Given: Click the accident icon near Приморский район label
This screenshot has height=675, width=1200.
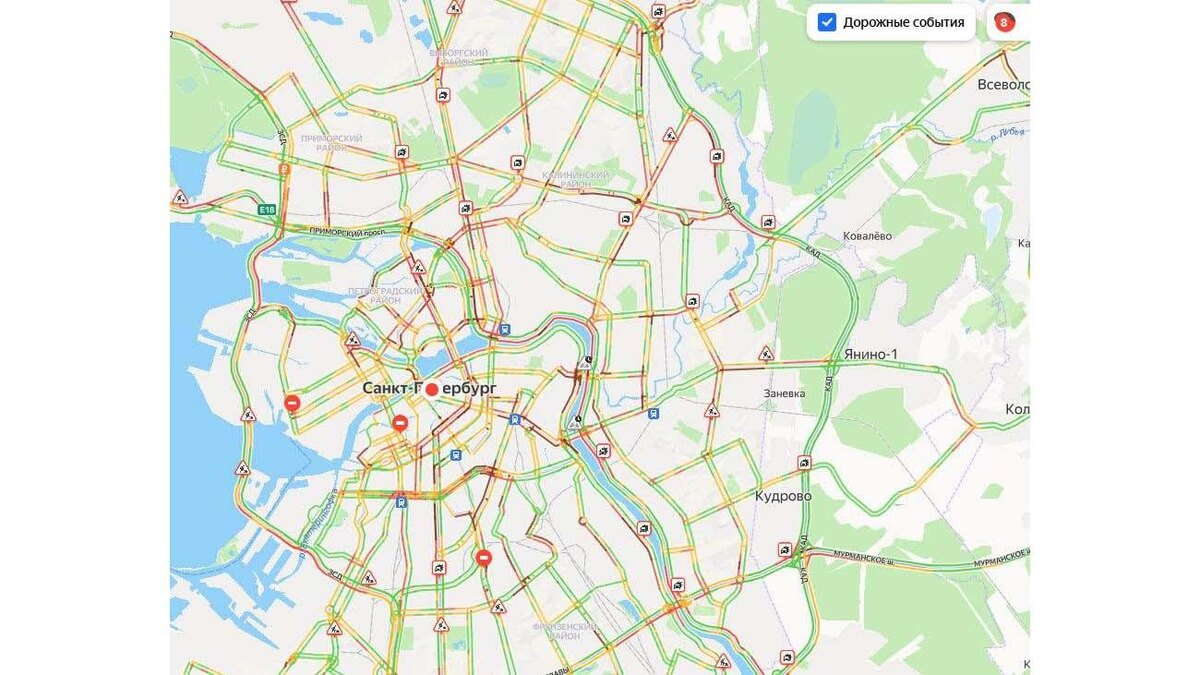Looking at the screenshot, I should pos(401,153).
